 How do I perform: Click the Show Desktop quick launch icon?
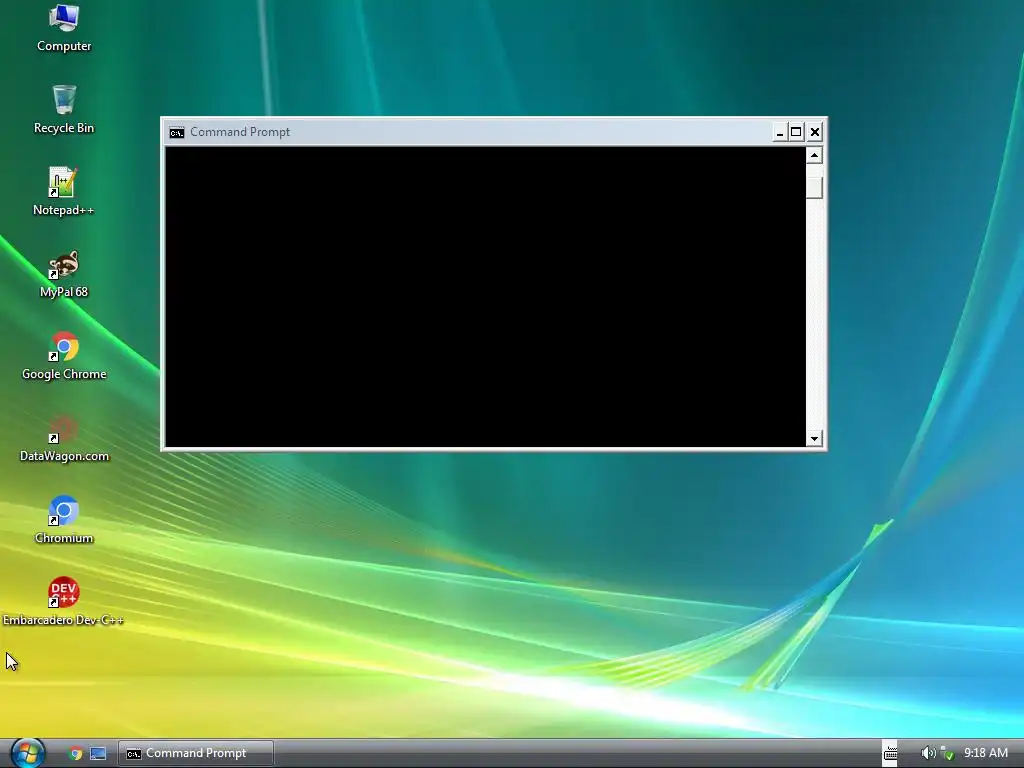pos(98,754)
